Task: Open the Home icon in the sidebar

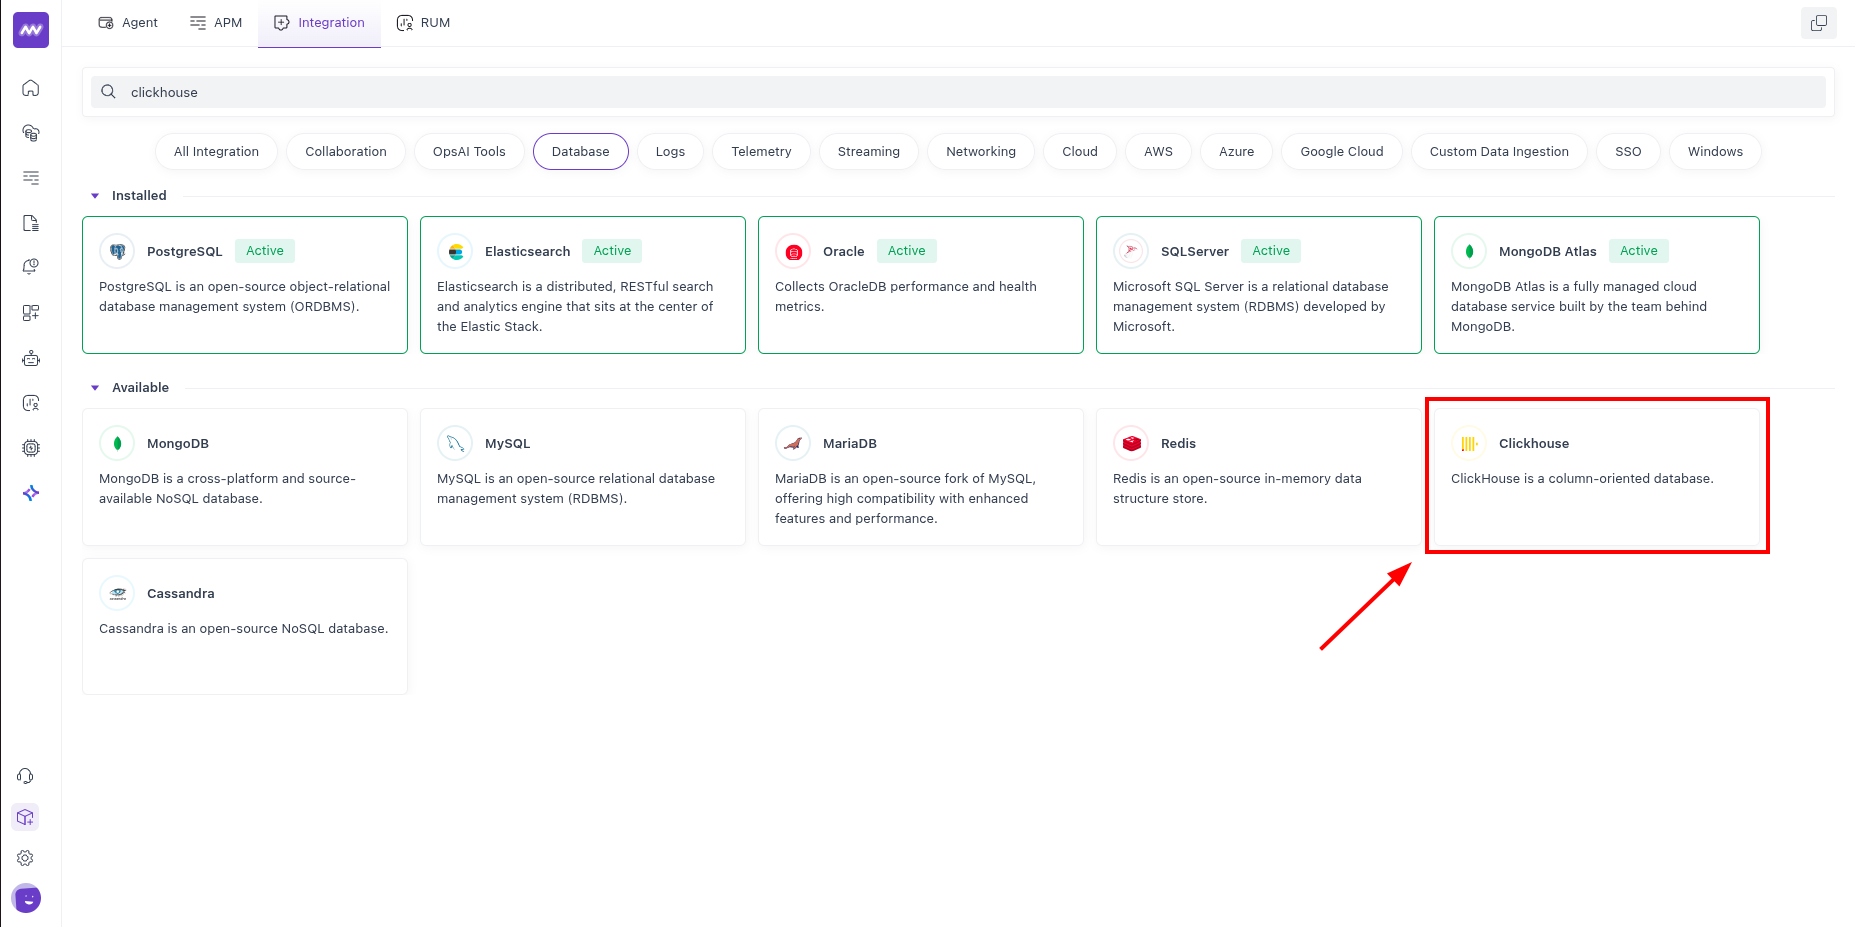Action: 31,88
